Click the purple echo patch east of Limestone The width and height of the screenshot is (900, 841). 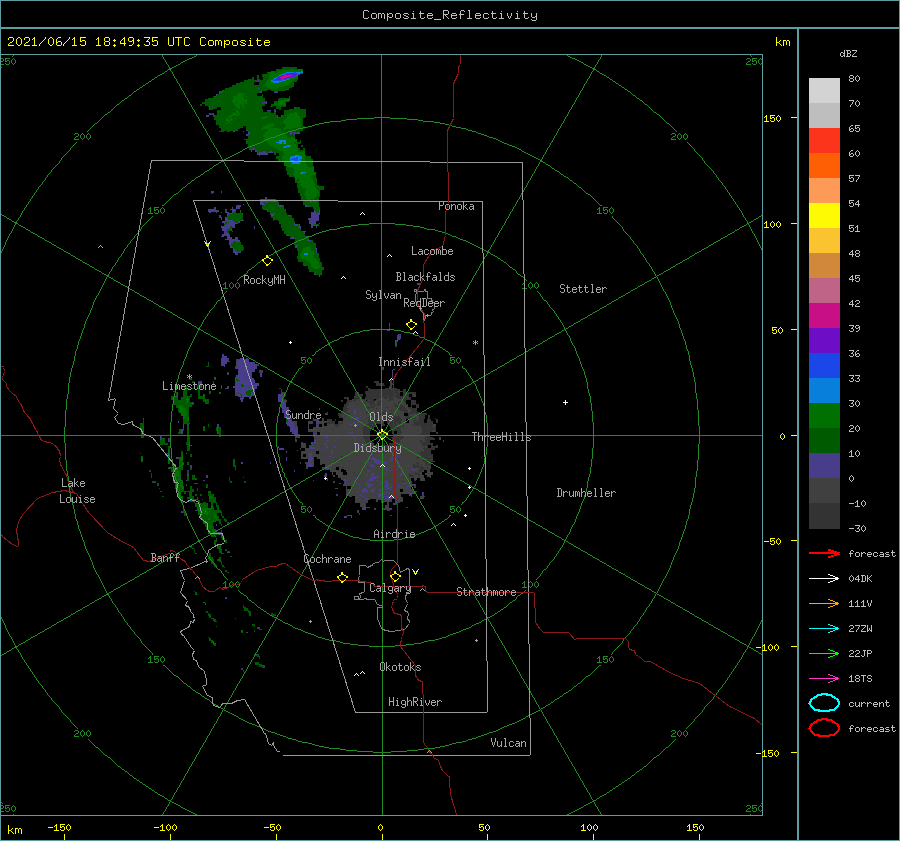[x=246, y=377]
